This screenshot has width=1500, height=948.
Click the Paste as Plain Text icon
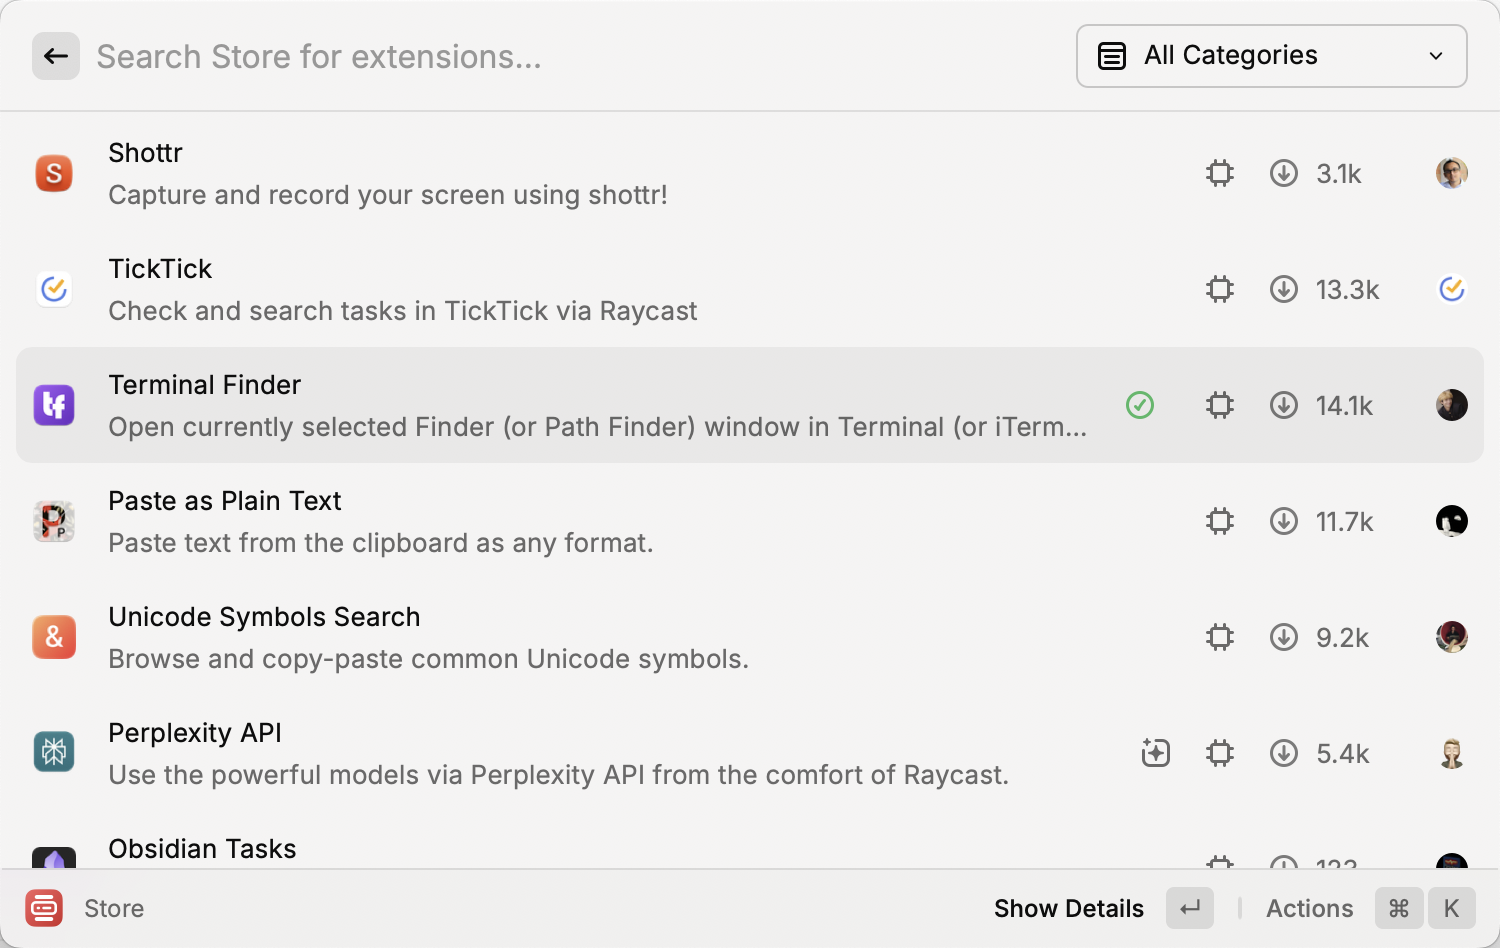click(54, 521)
